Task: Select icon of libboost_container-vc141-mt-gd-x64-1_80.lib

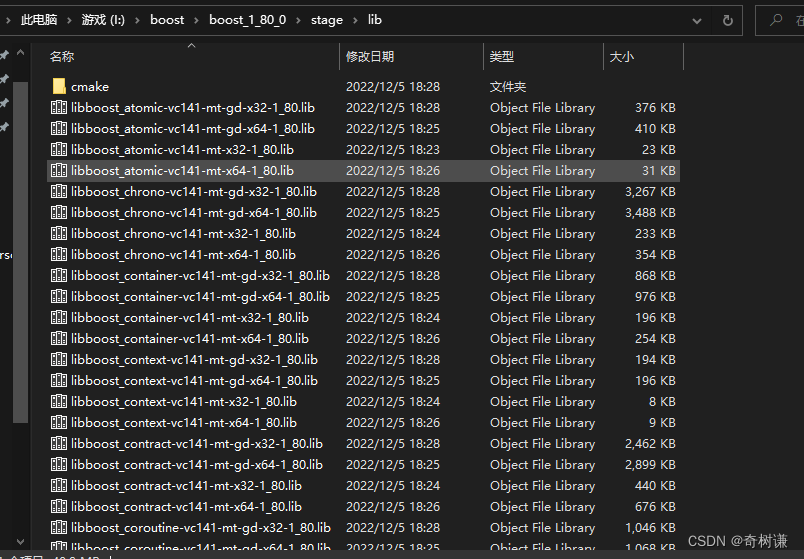Action: (59, 296)
